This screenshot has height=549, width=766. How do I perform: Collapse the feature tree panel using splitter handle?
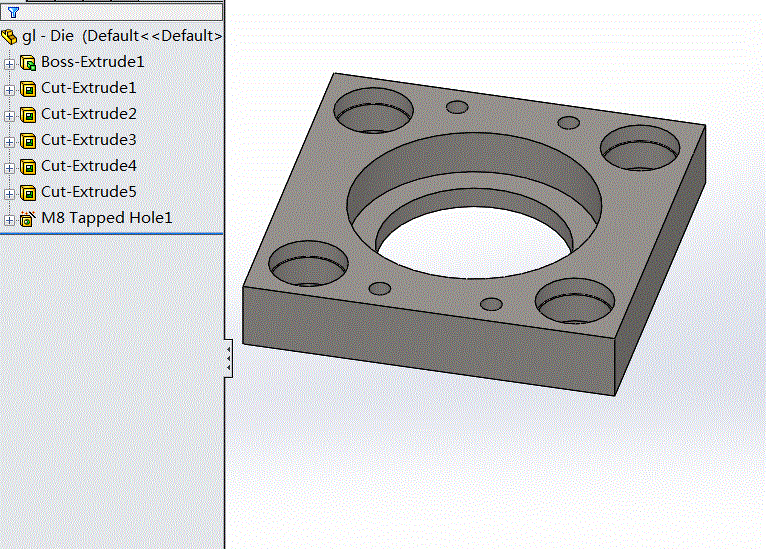point(228,358)
